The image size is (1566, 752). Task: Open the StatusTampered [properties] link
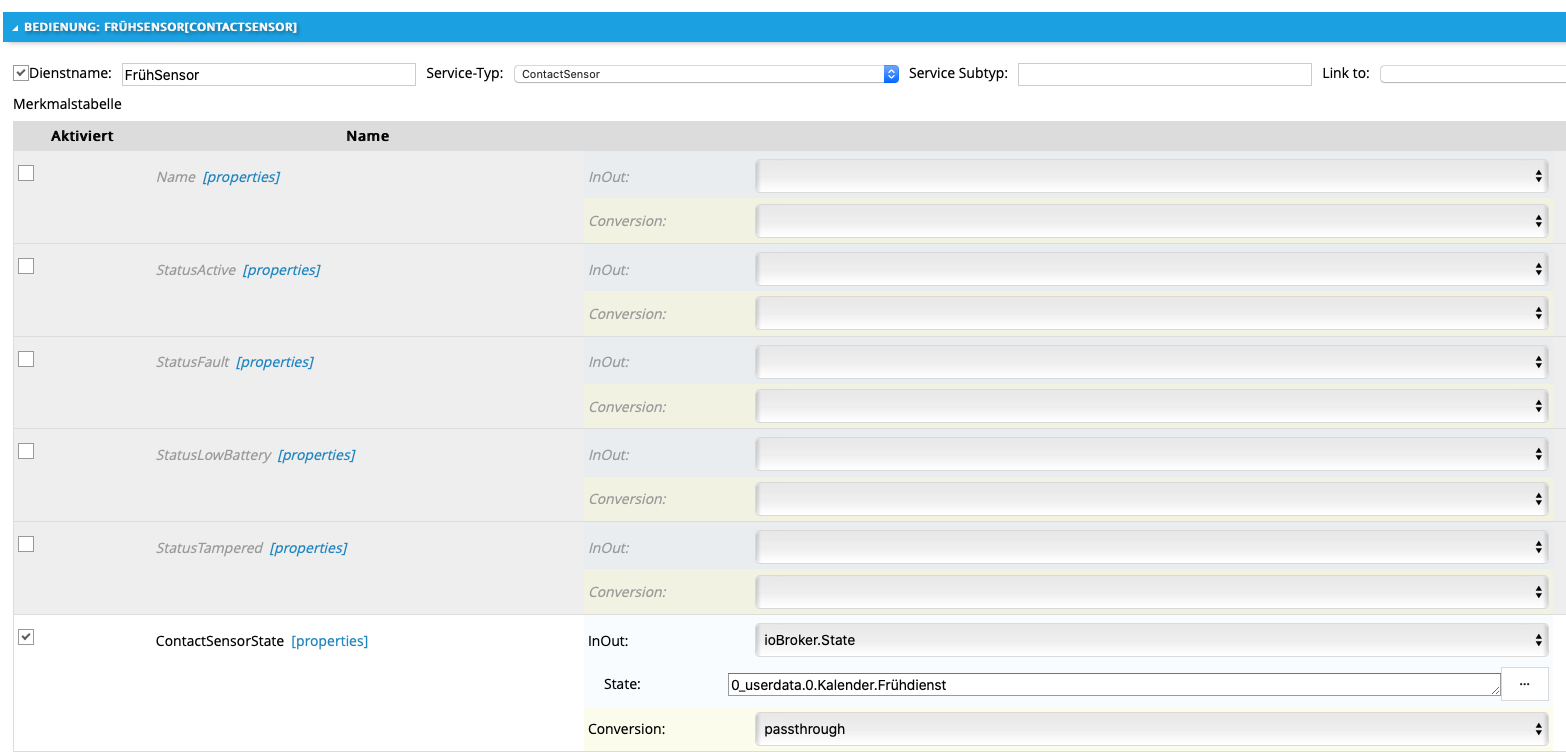308,548
